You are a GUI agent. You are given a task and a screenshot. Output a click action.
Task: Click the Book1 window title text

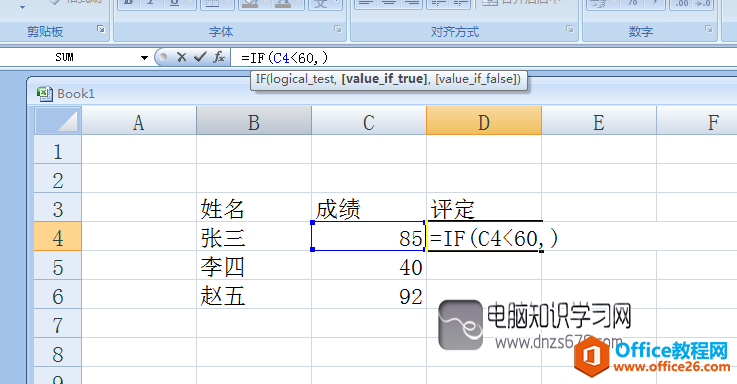pyautogui.click(x=76, y=94)
